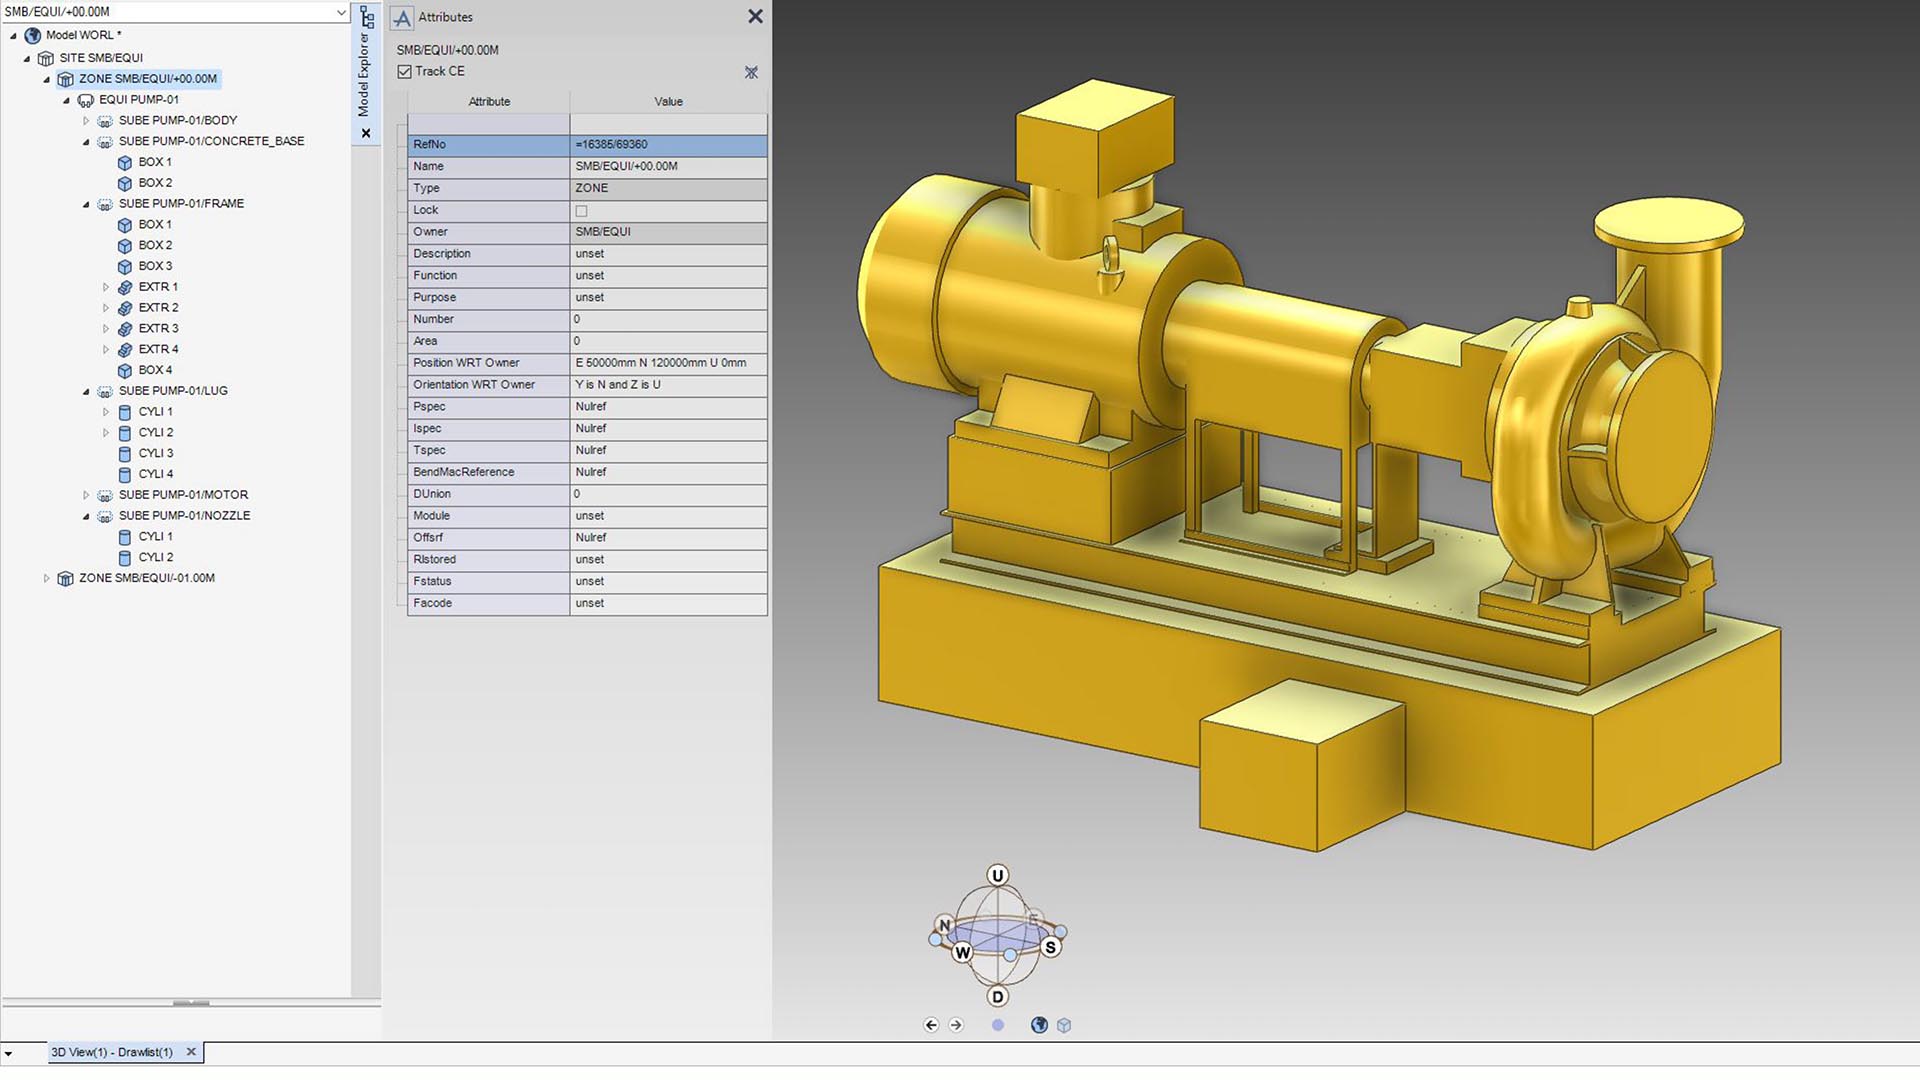The height and width of the screenshot is (1080, 1920).
Task: Click the blue dot beneath the view compass
Action: coord(997,1024)
